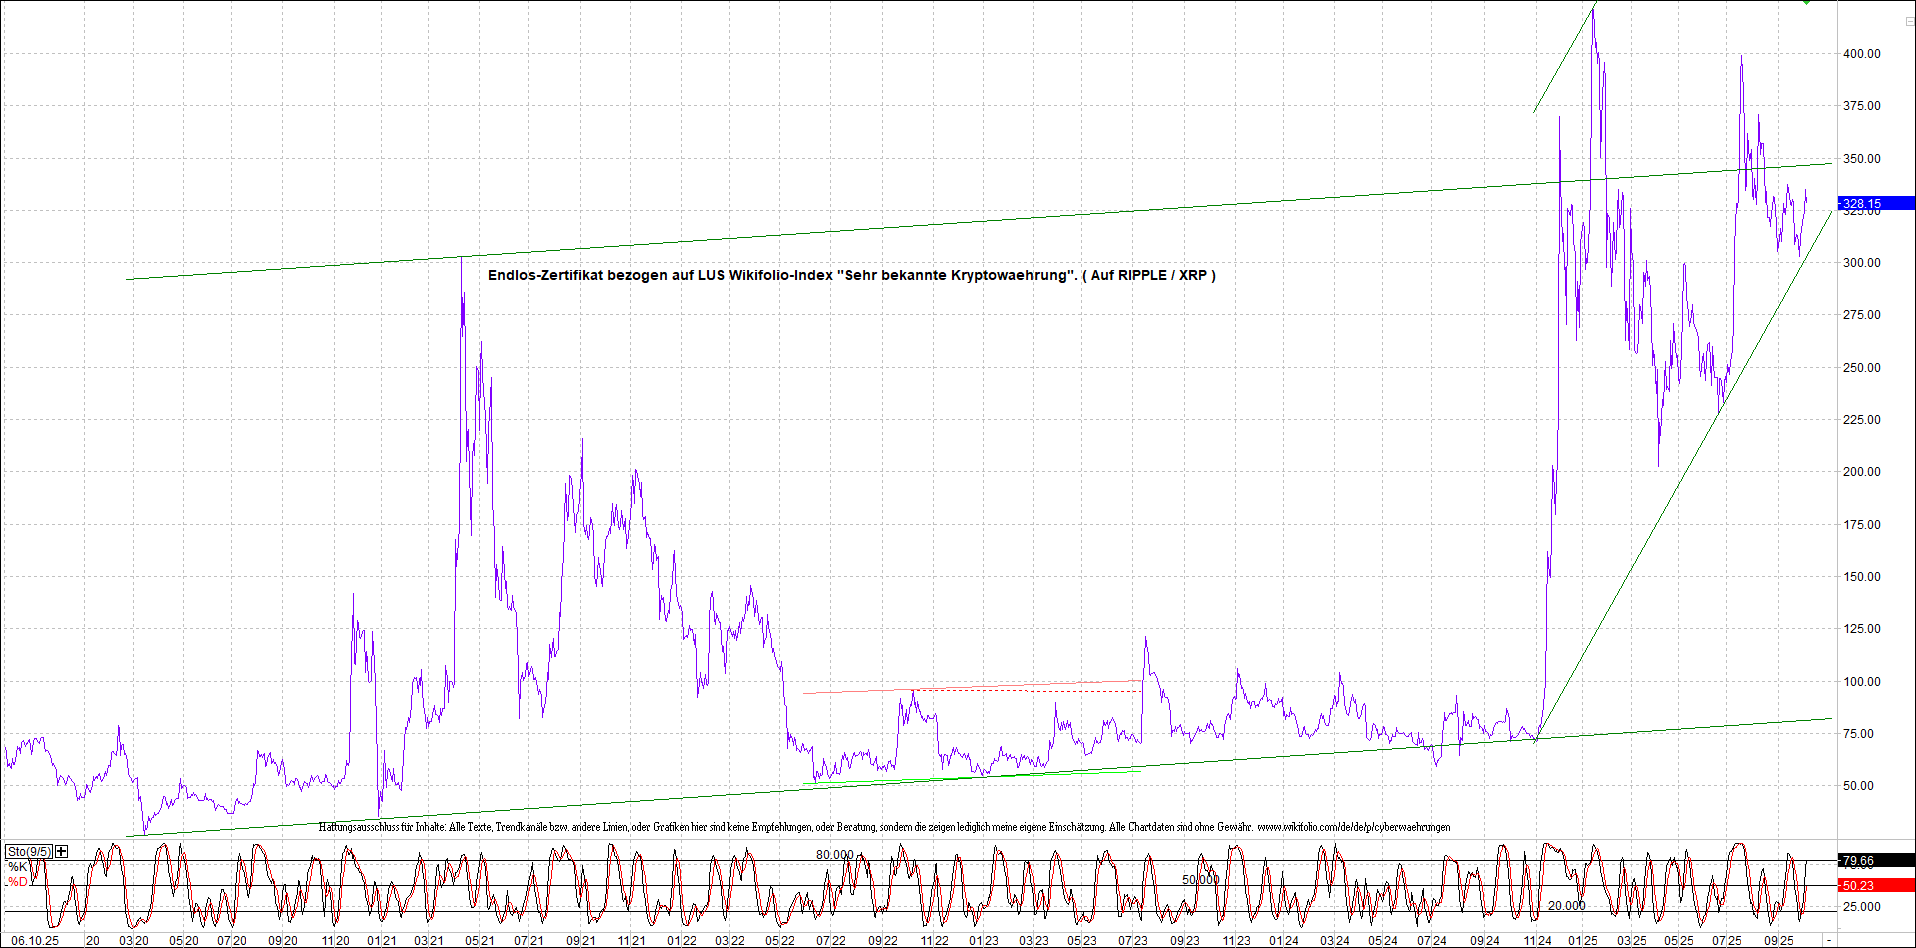1916x948 pixels.
Task: Click the 400.00 price axis label
Action: [1861, 54]
